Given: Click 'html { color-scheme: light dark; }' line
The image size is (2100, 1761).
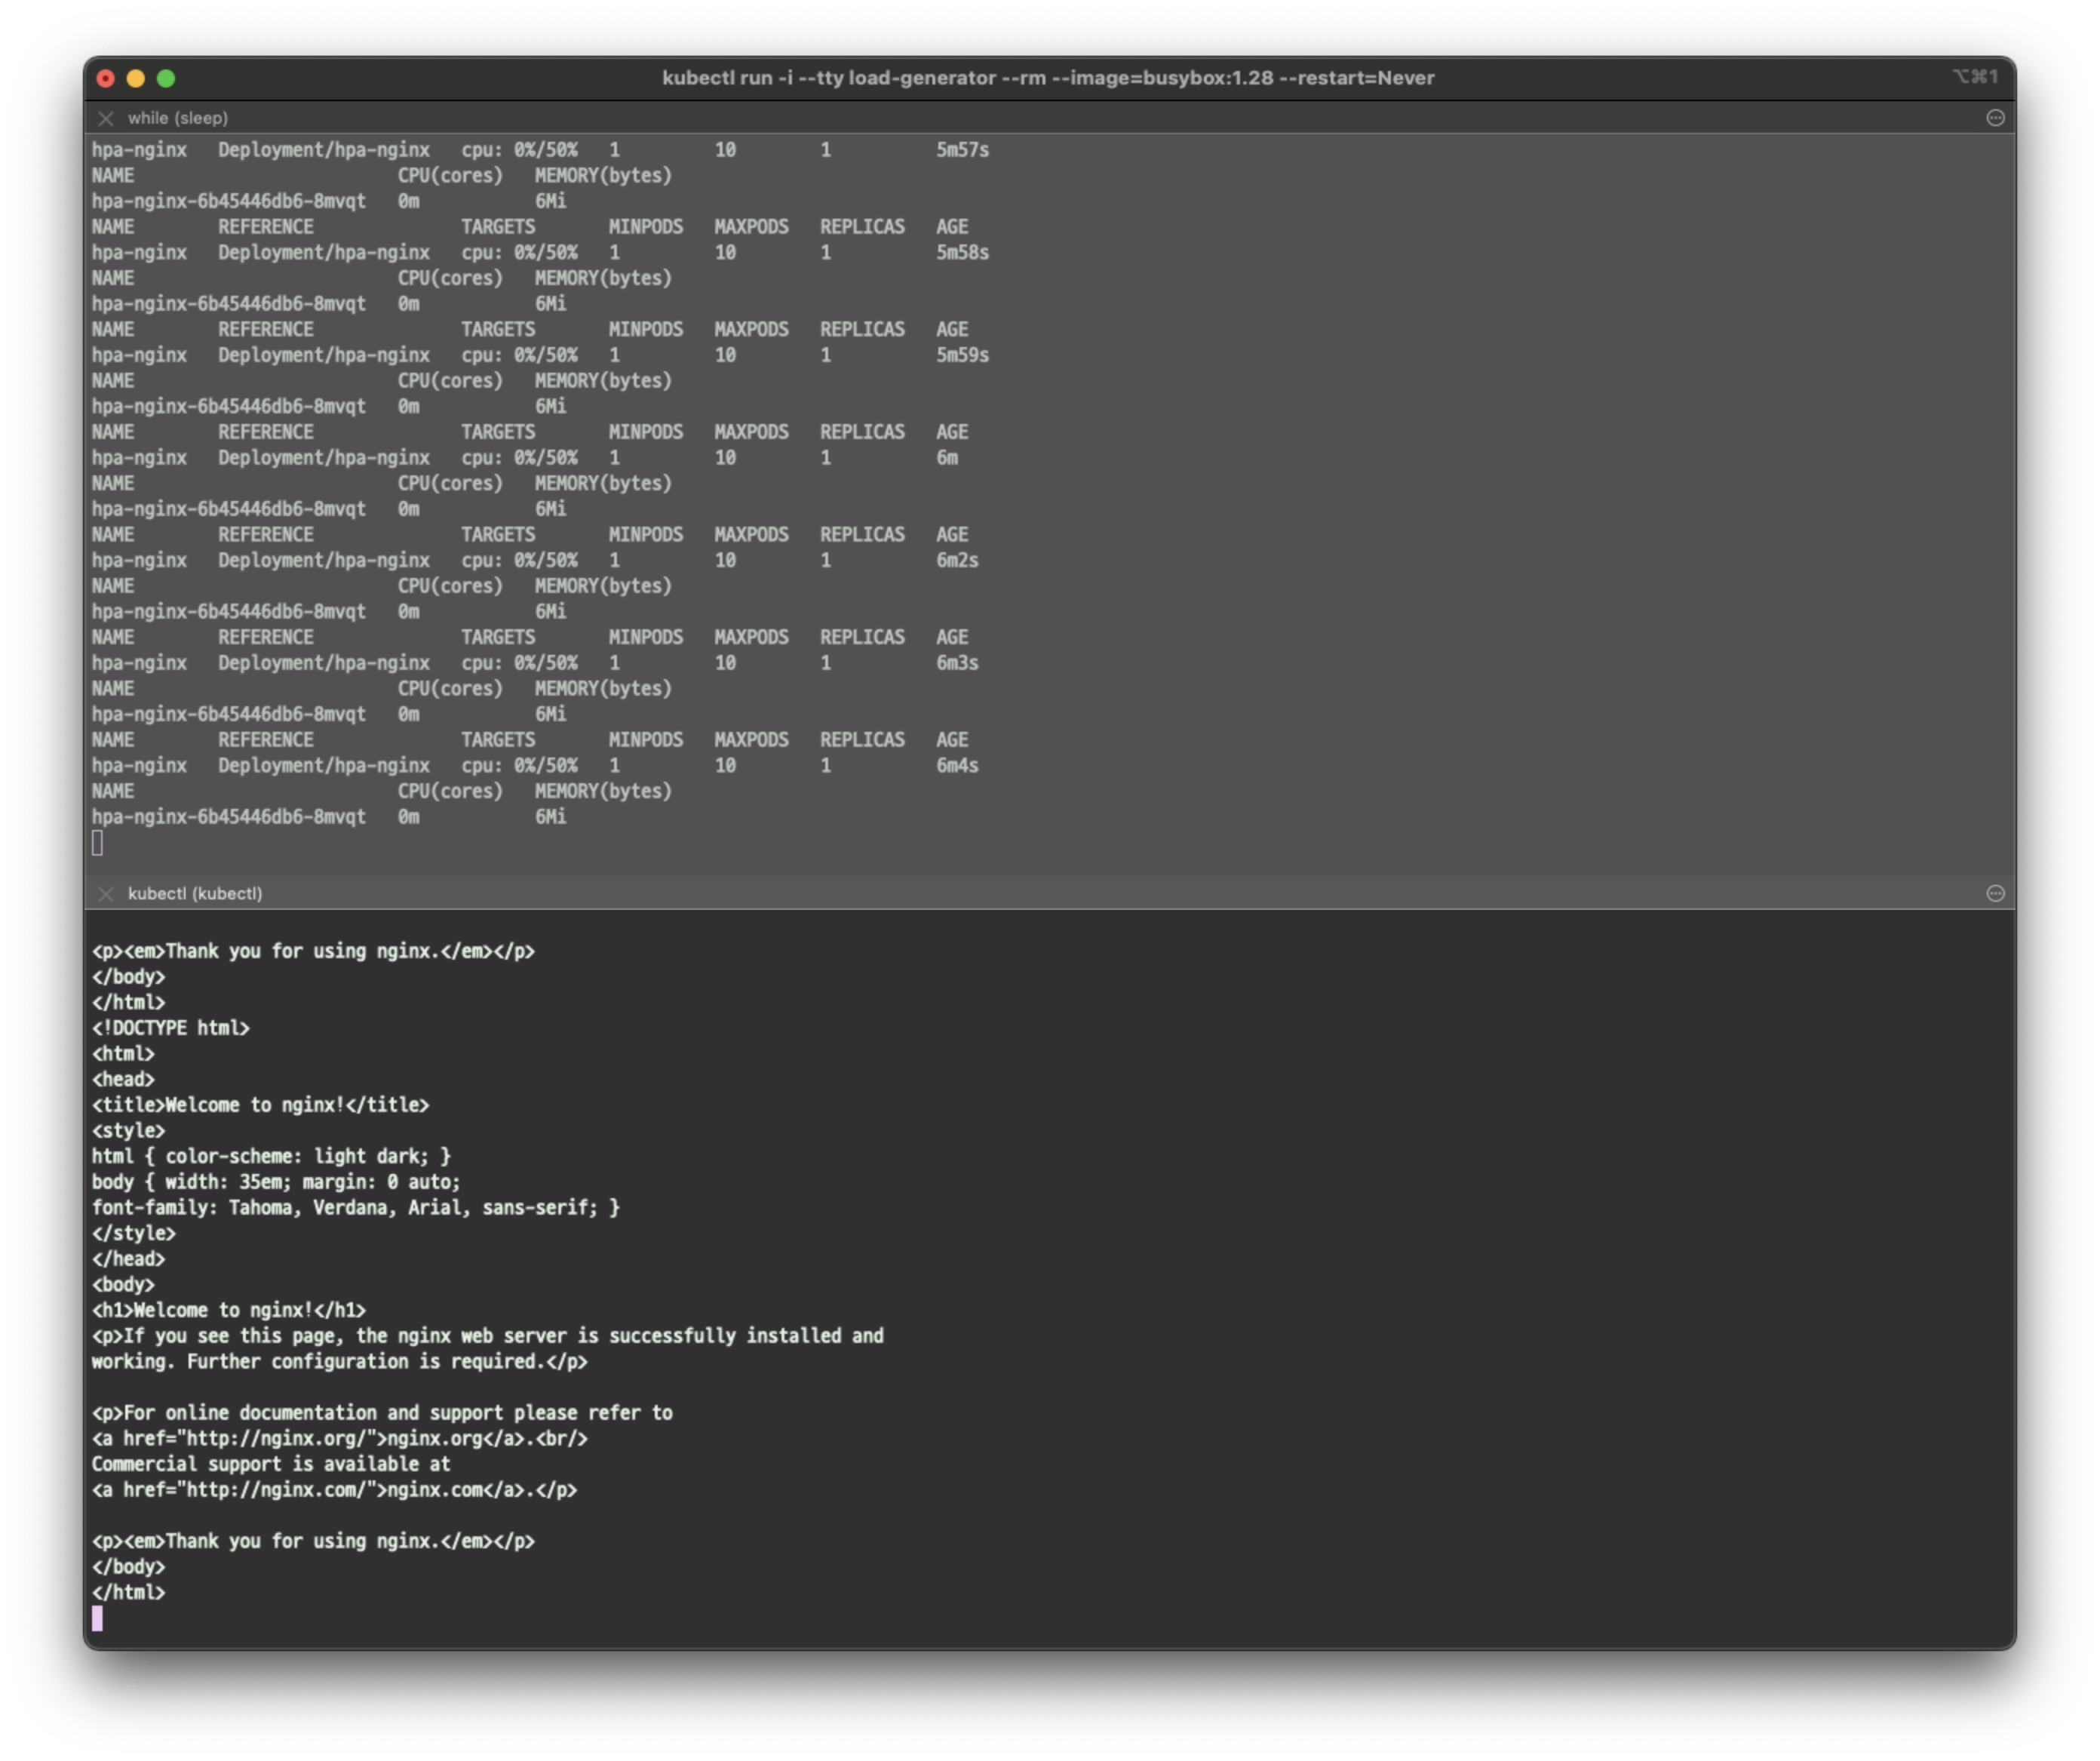Looking at the screenshot, I should [271, 1157].
